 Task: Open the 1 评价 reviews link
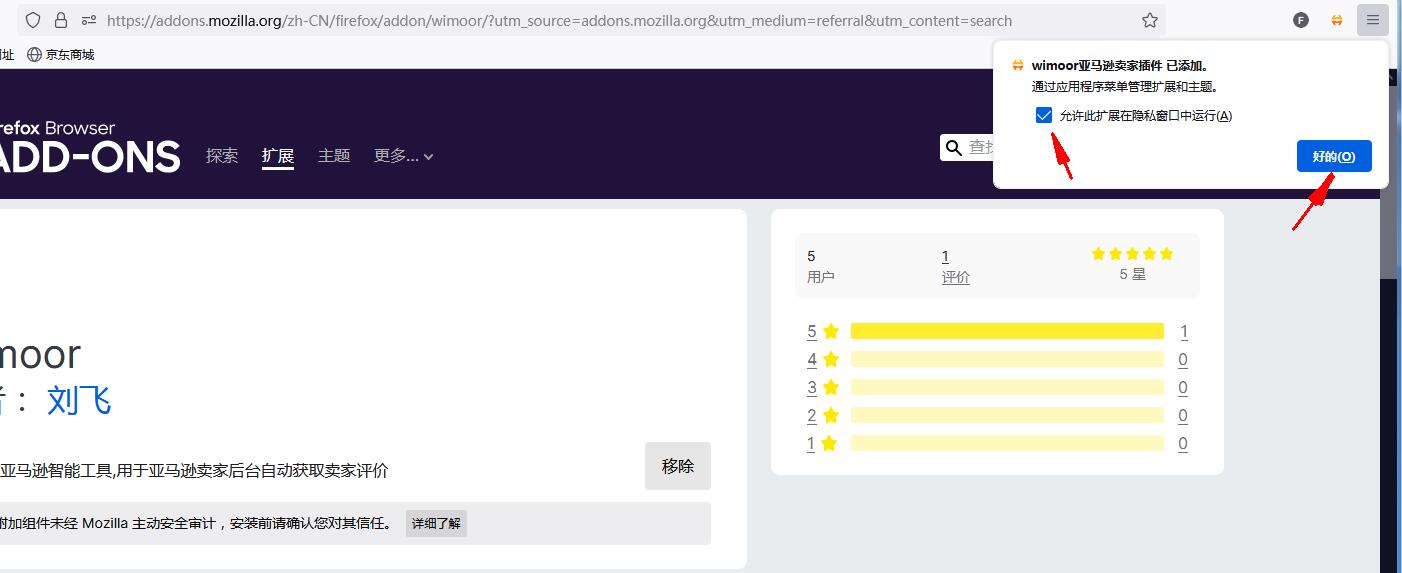tap(955, 267)
